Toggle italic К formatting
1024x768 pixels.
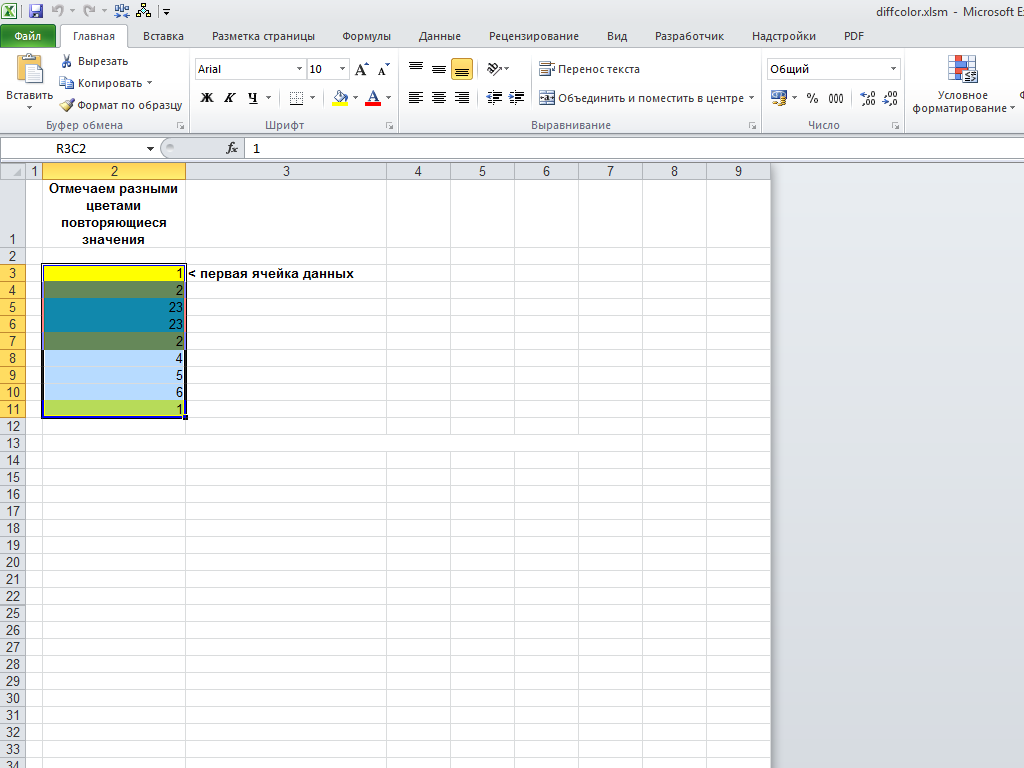pyautogui.click(x=229, y=98)
